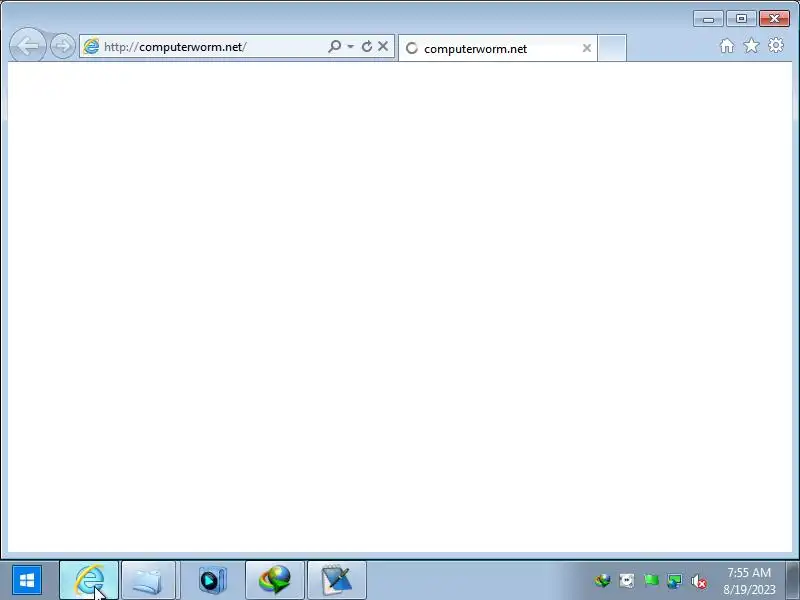Open the Windows Start button

pyautogui.click(x=27, y=580)
